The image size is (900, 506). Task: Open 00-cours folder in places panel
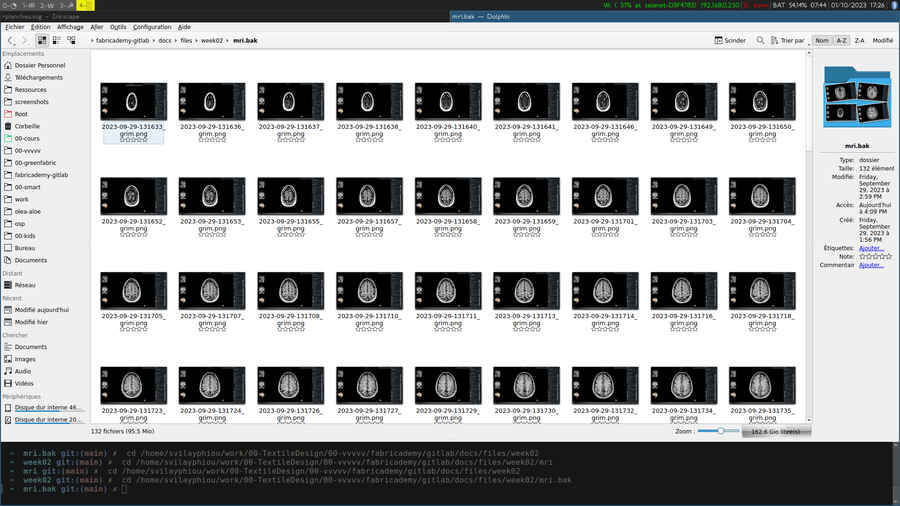pyautogui.click(x=27, y=138)
